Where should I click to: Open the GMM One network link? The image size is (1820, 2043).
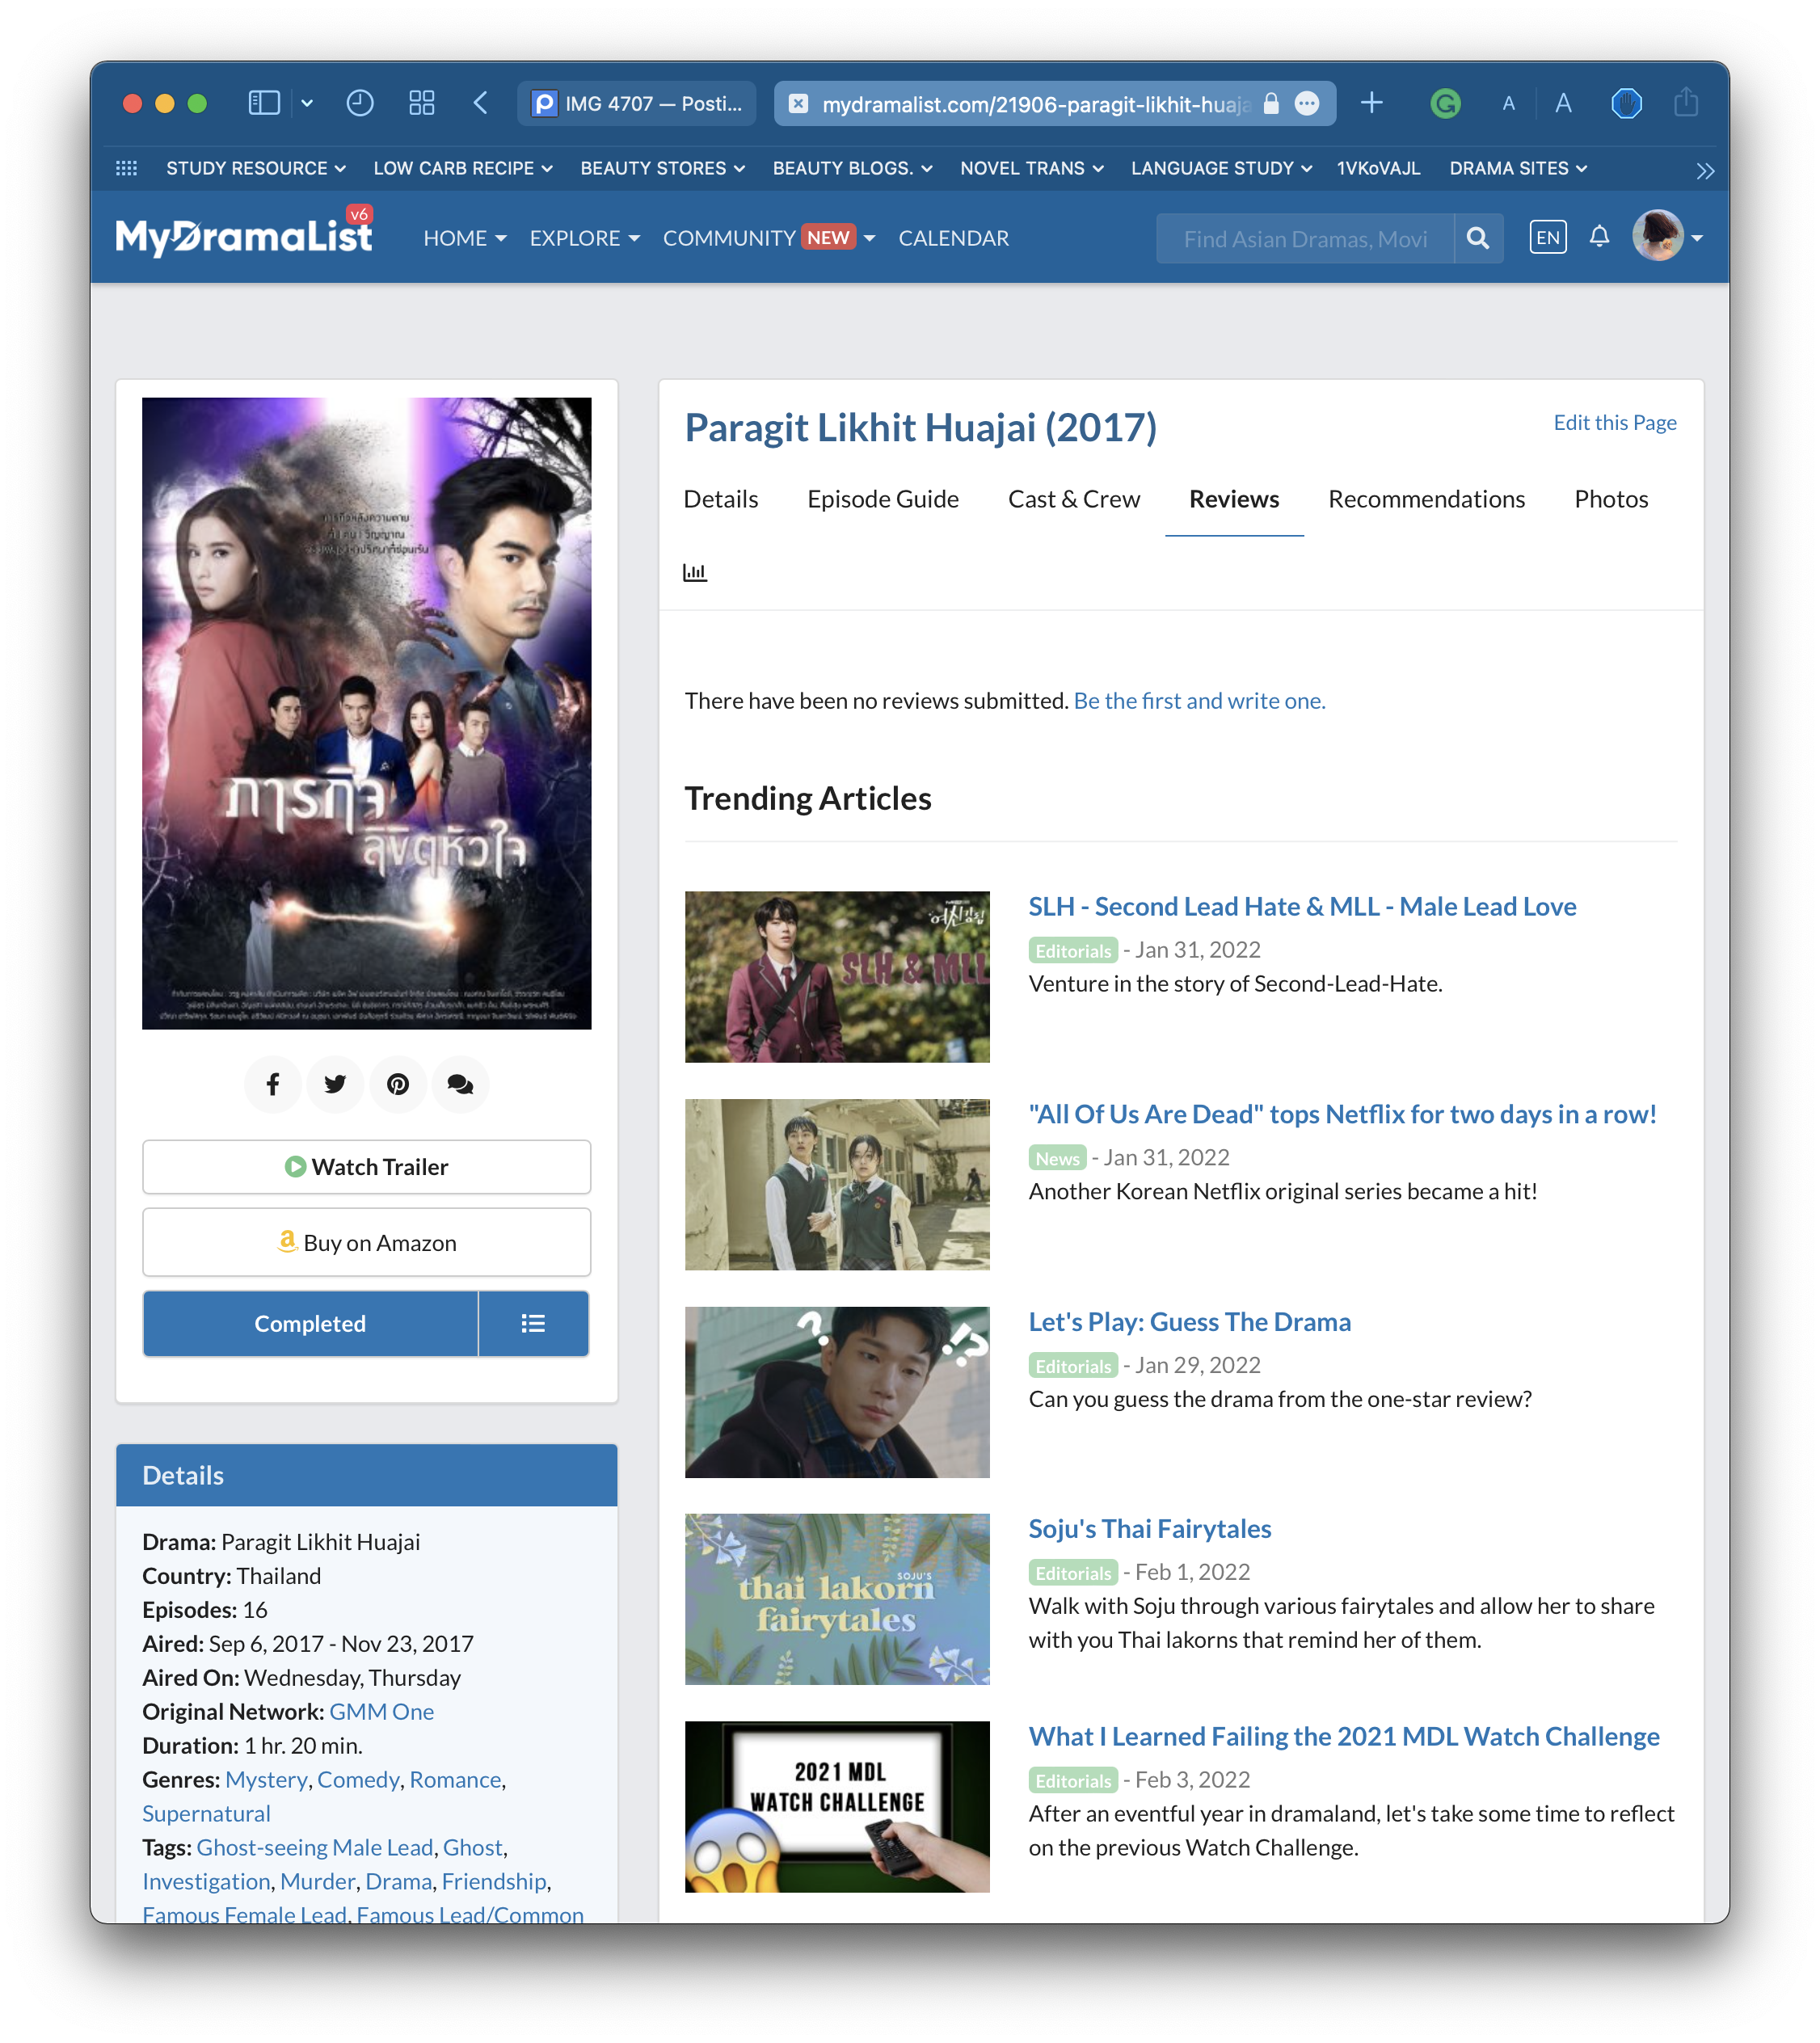coord(381,1711)
